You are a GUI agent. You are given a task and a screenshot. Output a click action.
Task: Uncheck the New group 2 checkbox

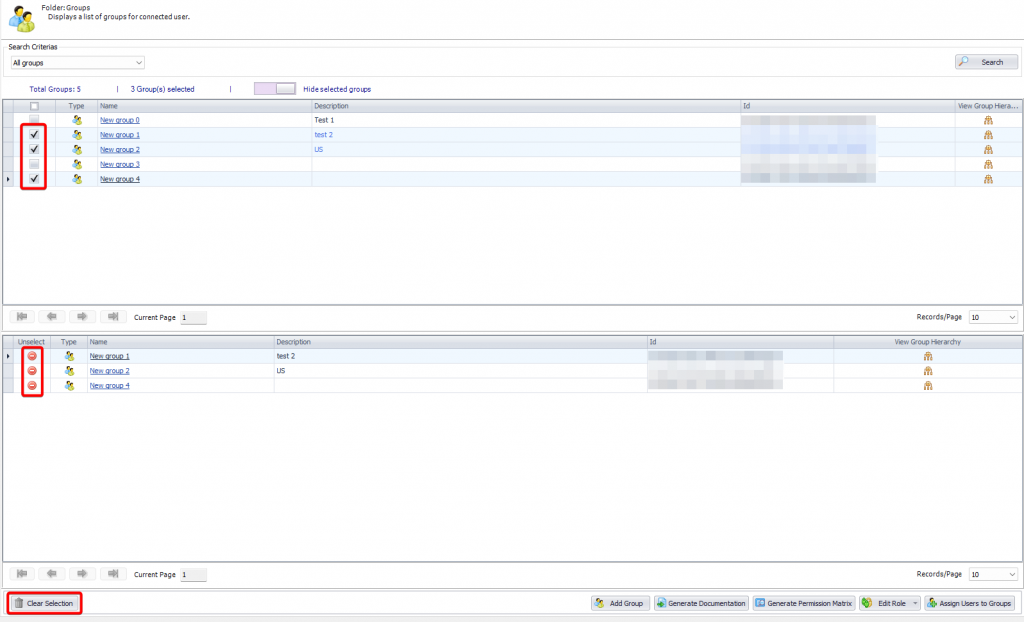coord(34,149)
